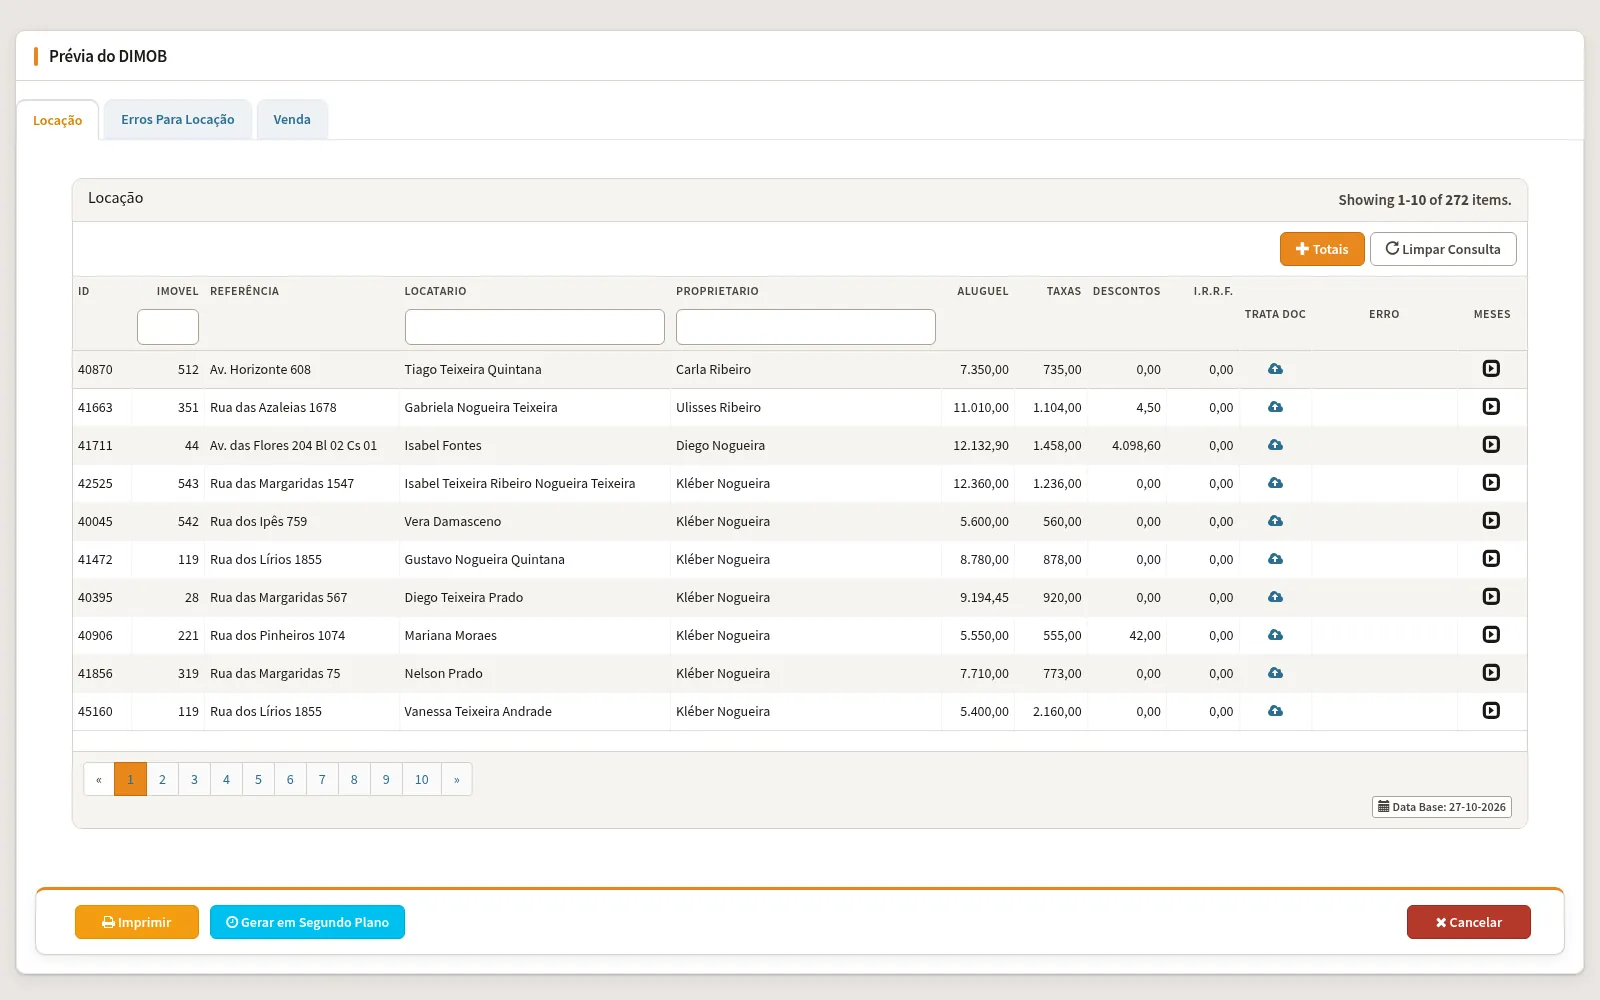Open months icon for Tiago Teixeira Quintana

[x=1491, y=369]
